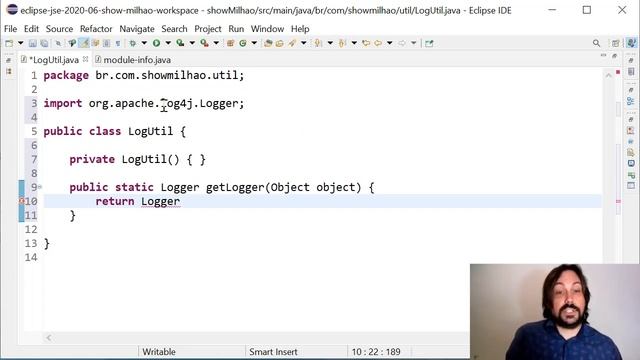Collapse the getLogger method fold marker
This screenshot has height=360, width=640.
click(40, 187)
